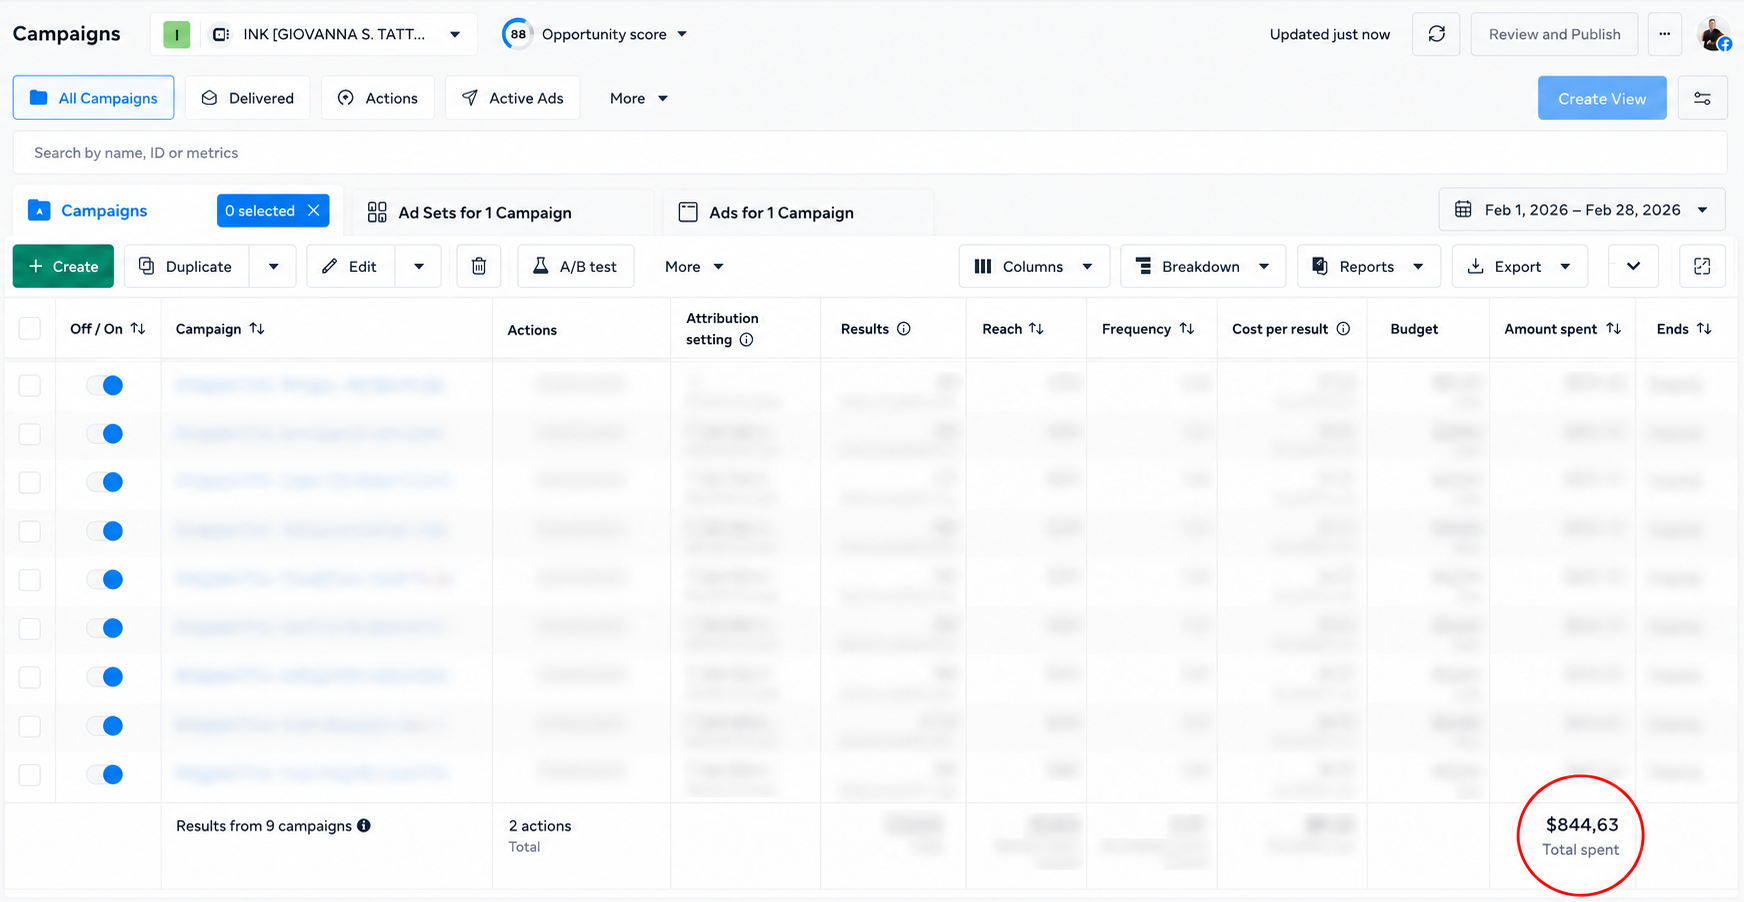Viewport: 1744px width, 902px height.
Task: Select the Active Ads view tab
Action: point(513,98)
